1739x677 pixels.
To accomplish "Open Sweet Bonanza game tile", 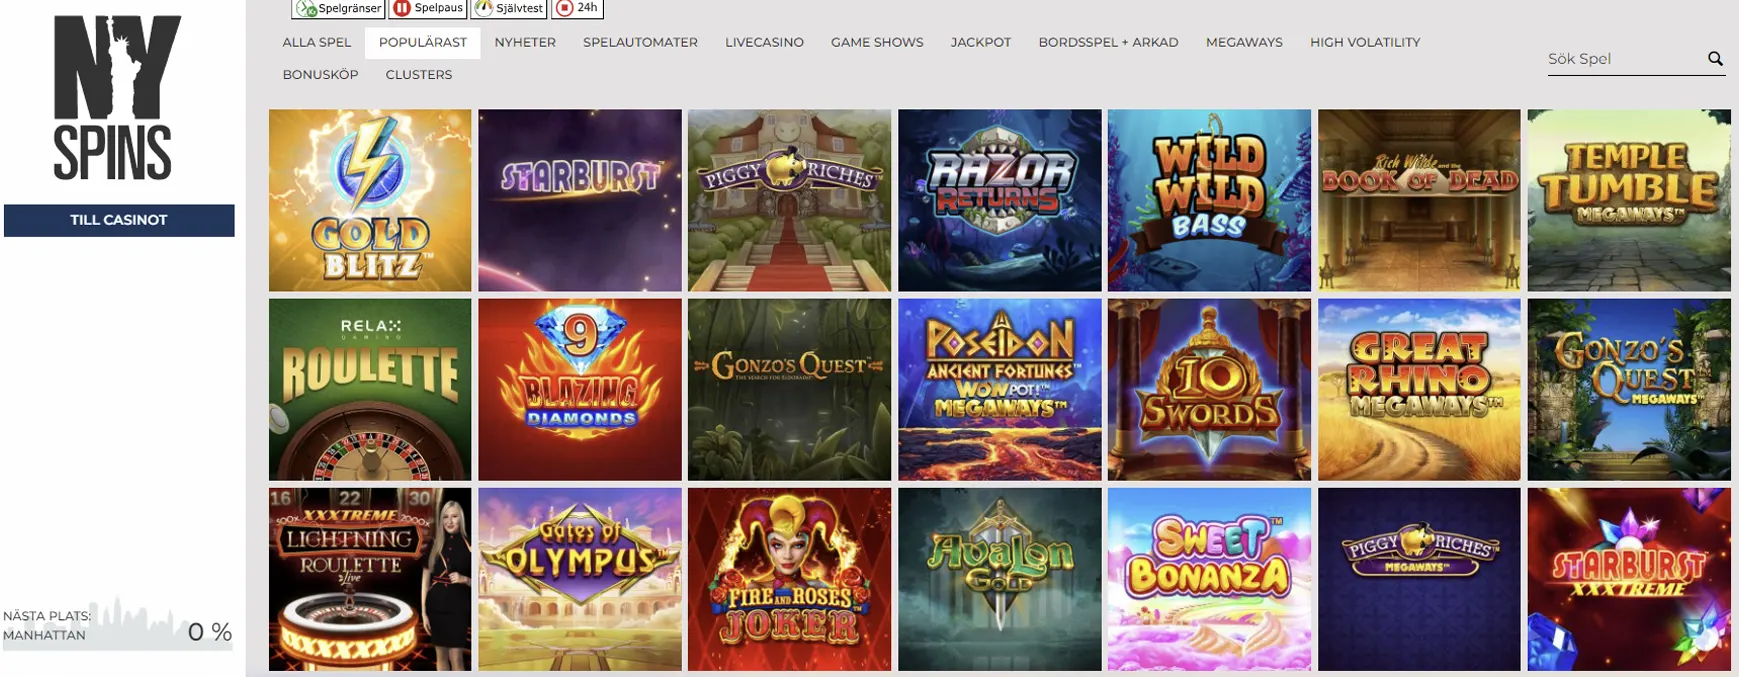I will 1209,579.
